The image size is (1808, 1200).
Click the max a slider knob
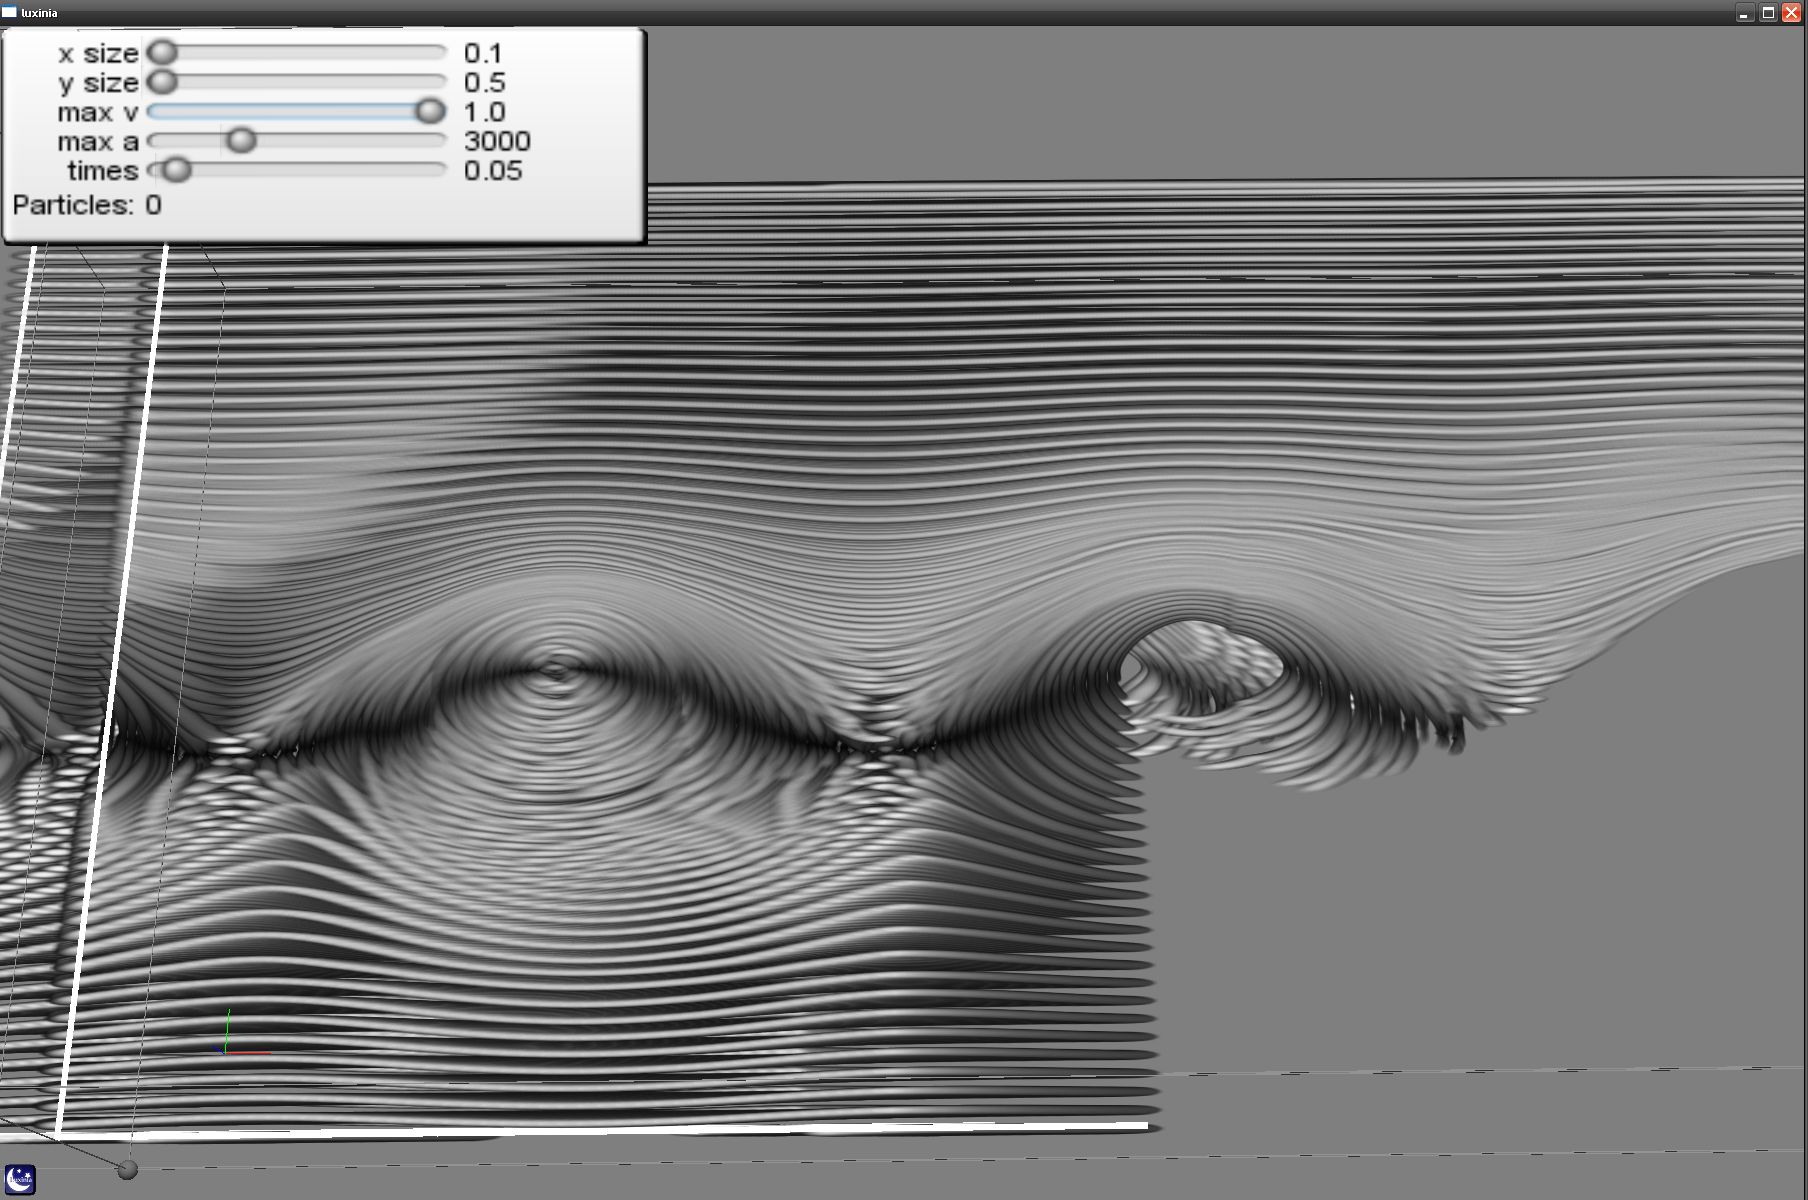[241, 140]
